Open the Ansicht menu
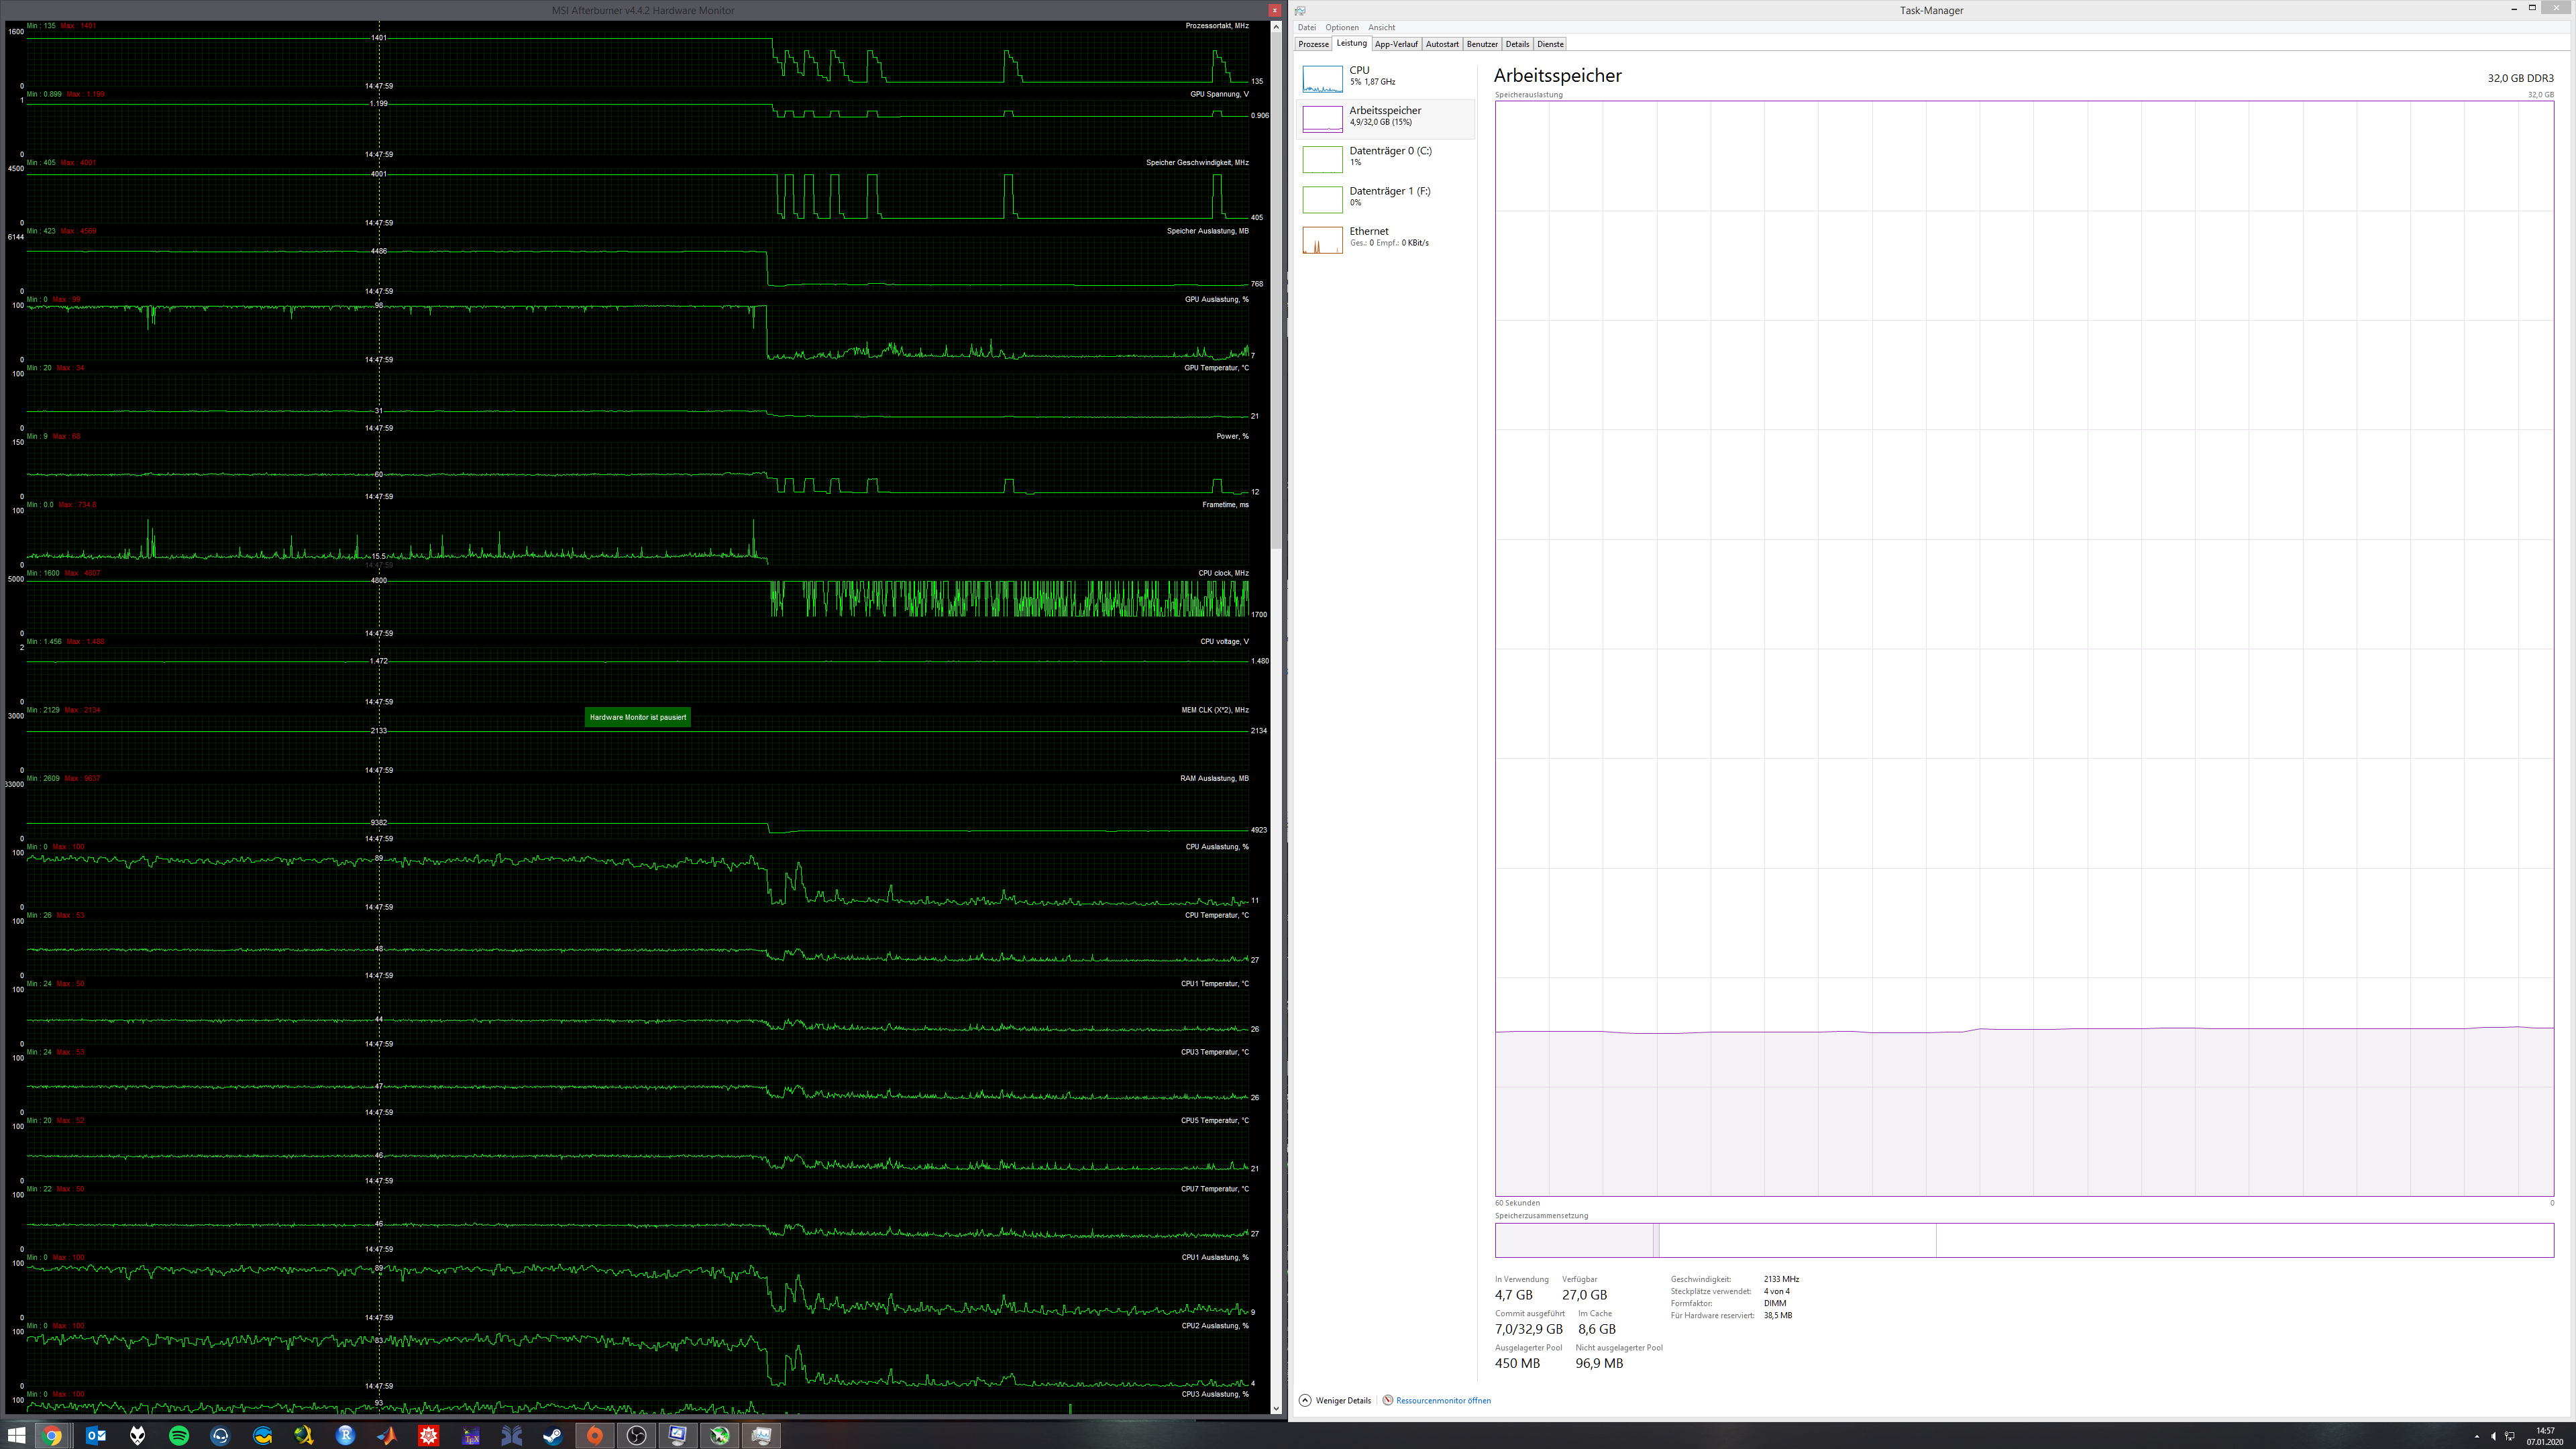Screen dimensions: 2576x1449 (1381, 27)
